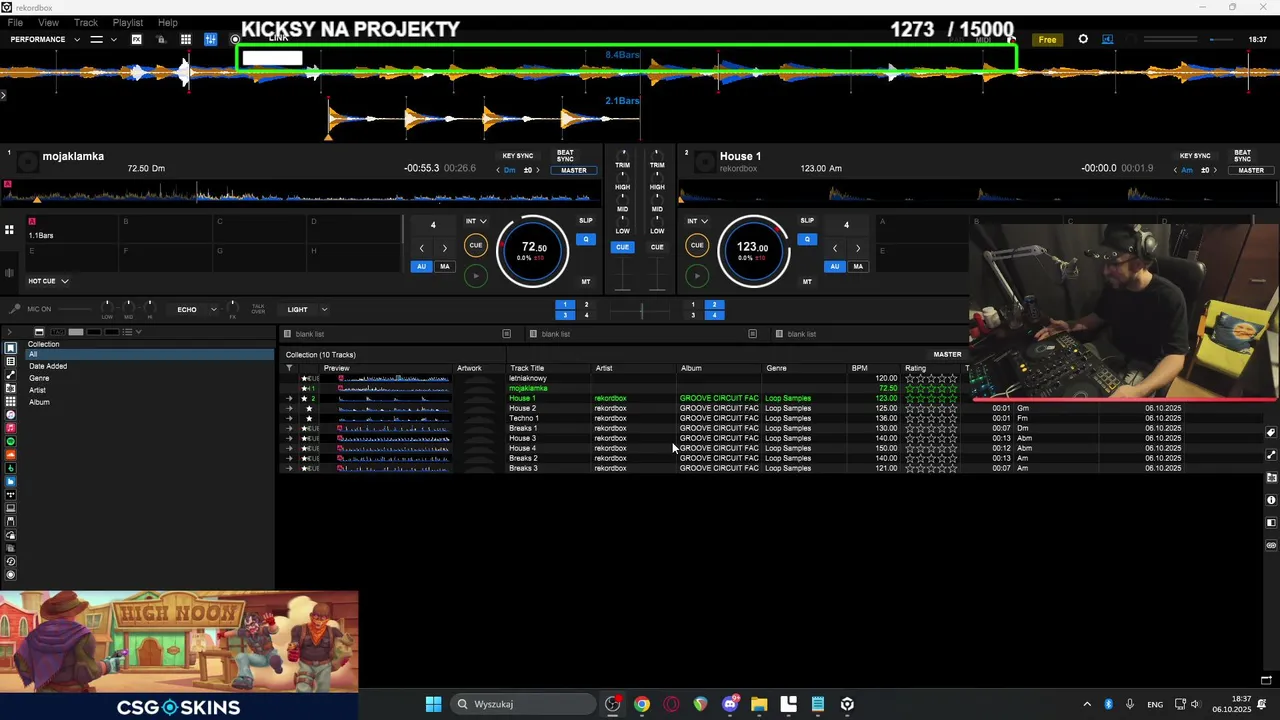Toggle AU auto loop on deck 2

click(x=835, y=266)
